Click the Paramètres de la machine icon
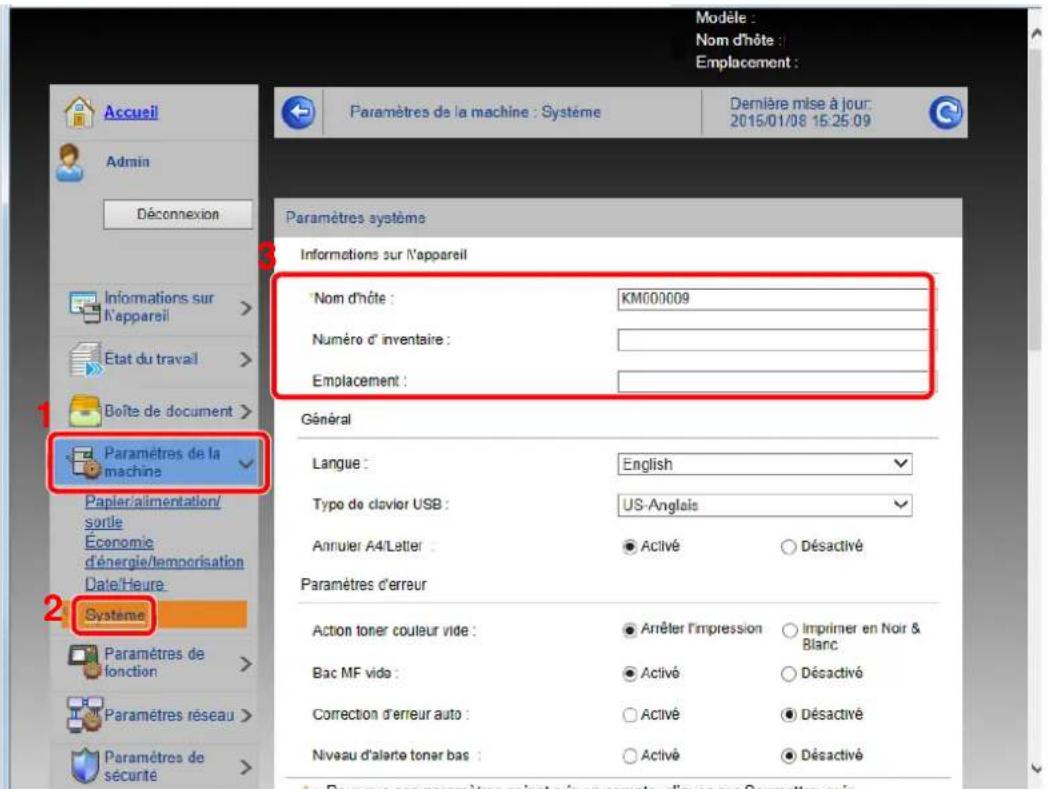The image size is (1048, 789). (85, 462)
